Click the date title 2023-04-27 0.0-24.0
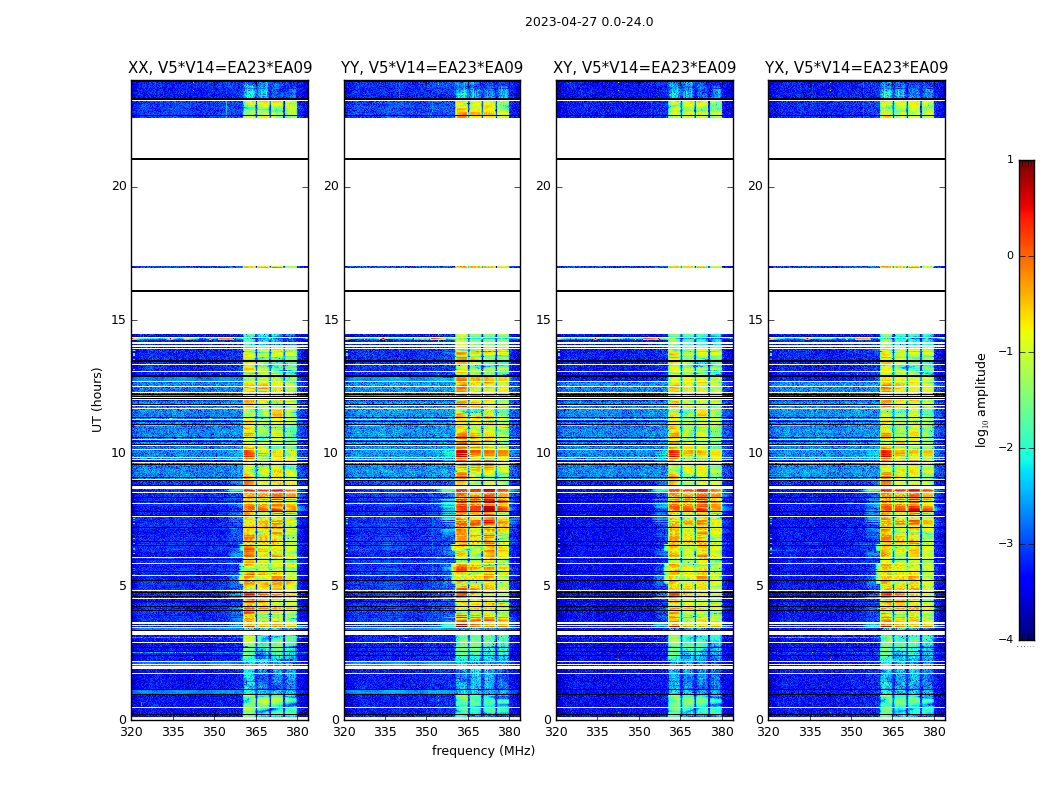Image resolution: width=1050 pixels, height=800 pixels. (589, 22)
